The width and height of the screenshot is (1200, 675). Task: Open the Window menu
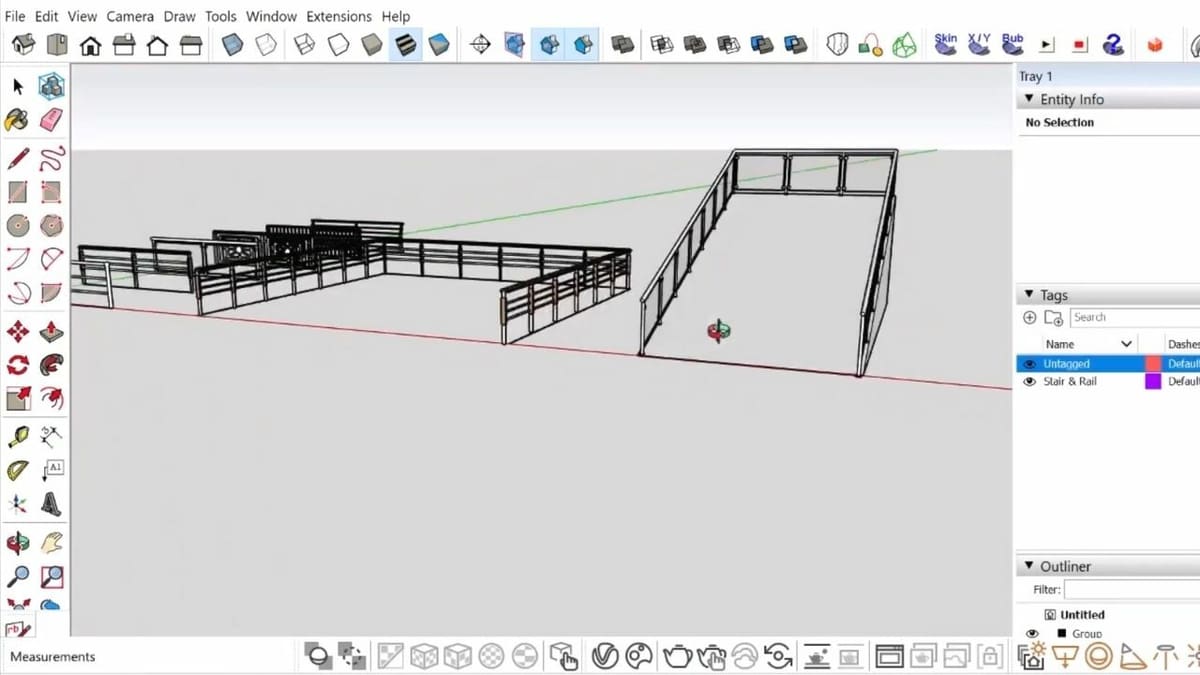(271, 16)
